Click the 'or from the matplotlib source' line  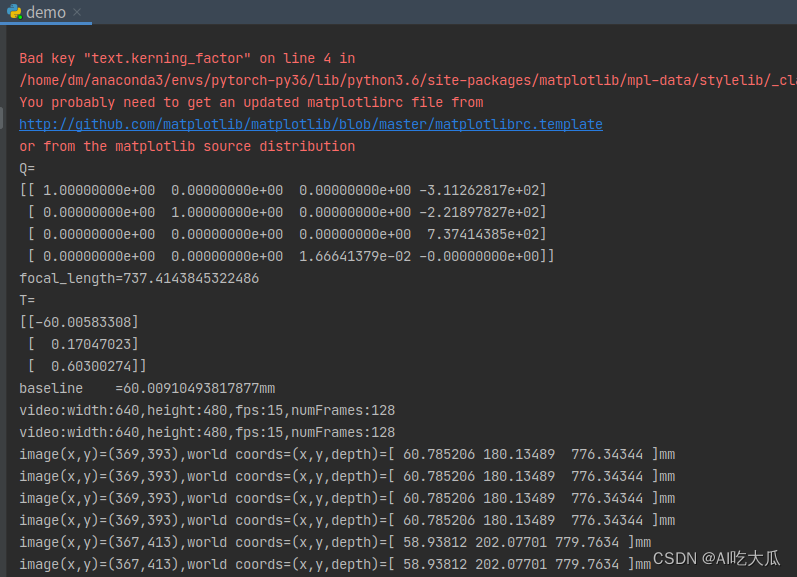click(187, 146)
